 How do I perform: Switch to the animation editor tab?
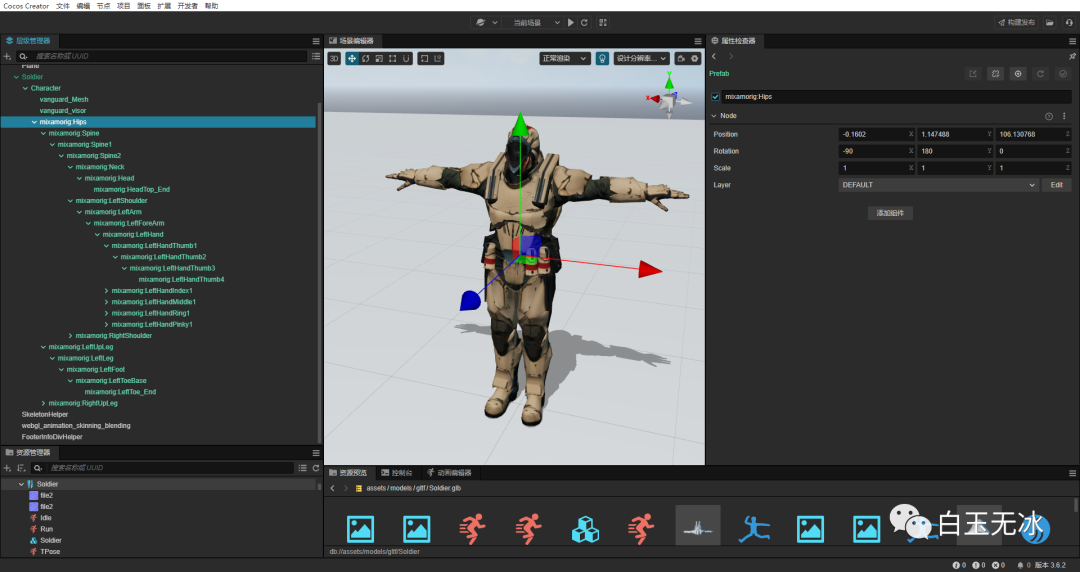(448, 473)
